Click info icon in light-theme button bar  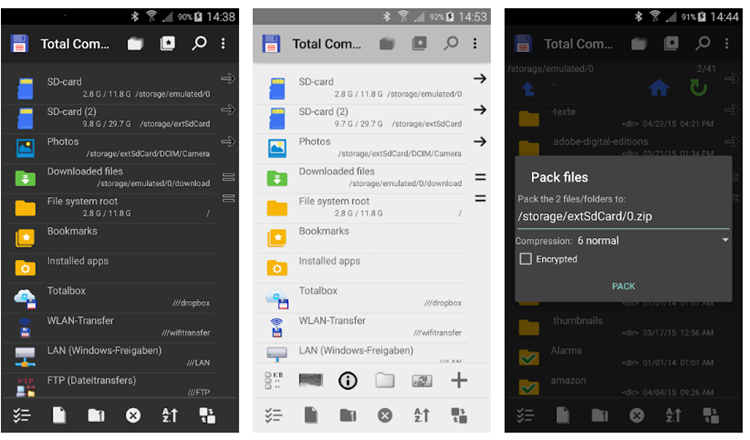(348, 380)
